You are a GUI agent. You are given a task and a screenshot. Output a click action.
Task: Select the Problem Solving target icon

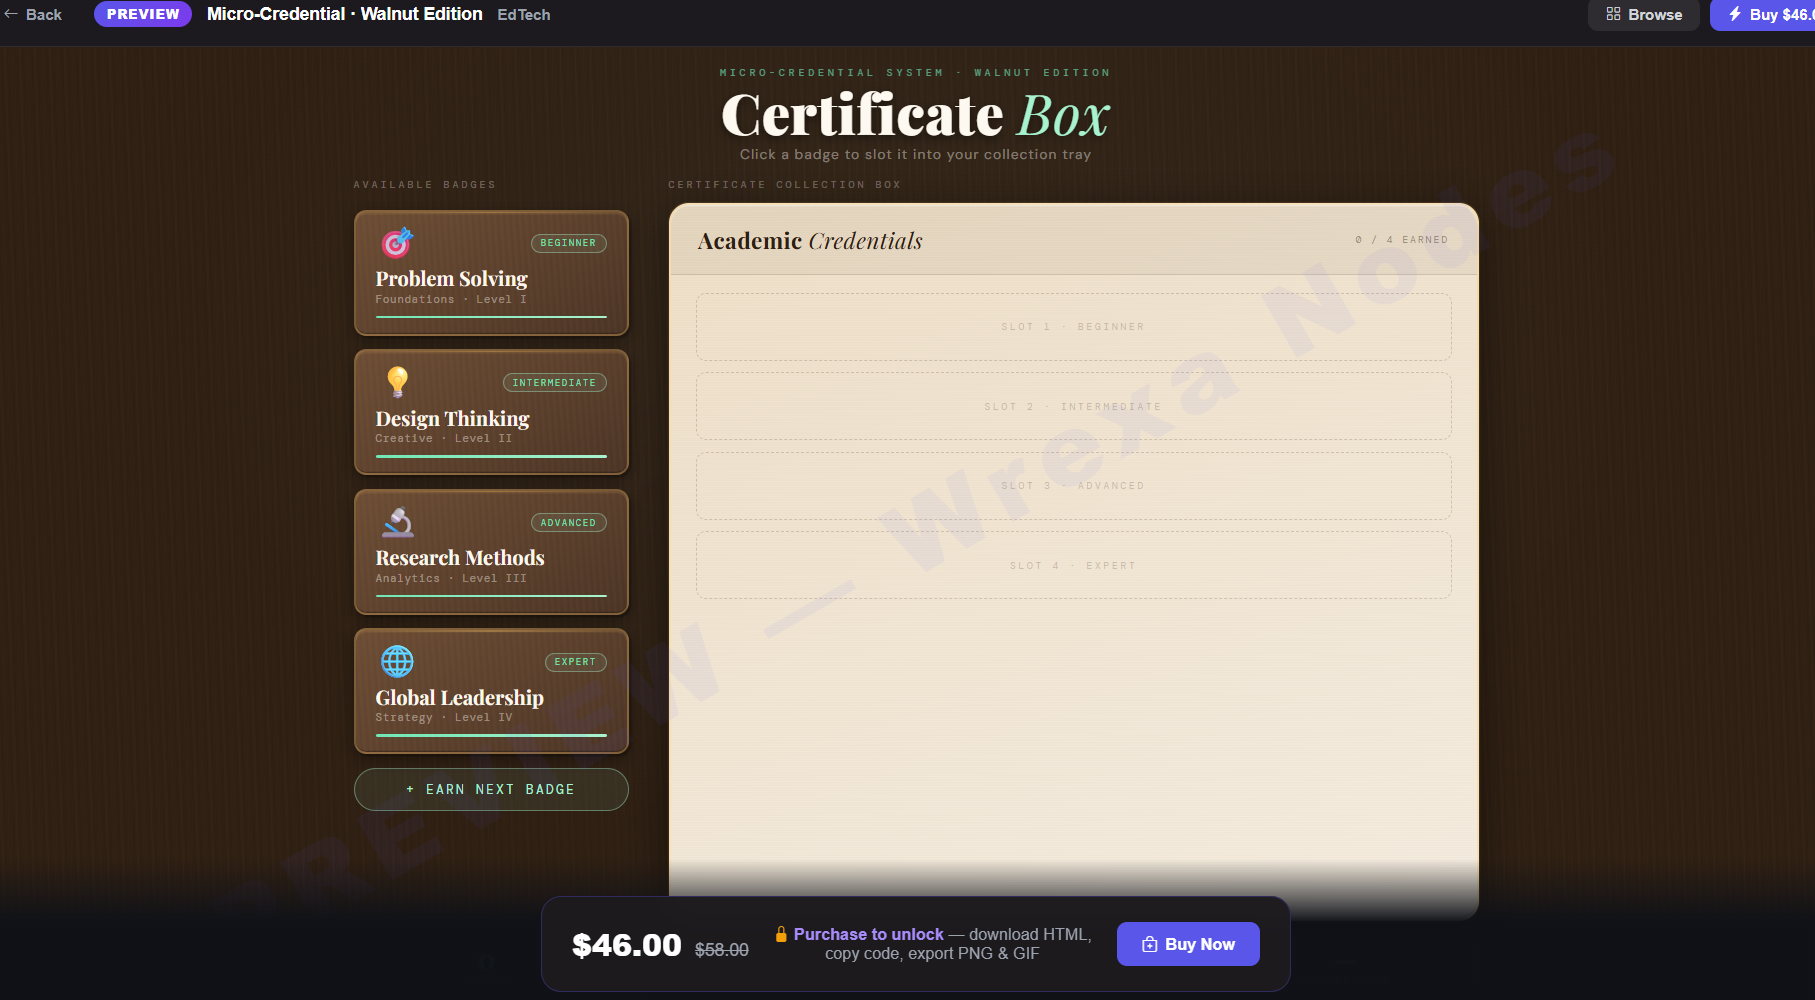tap(396, 241)
